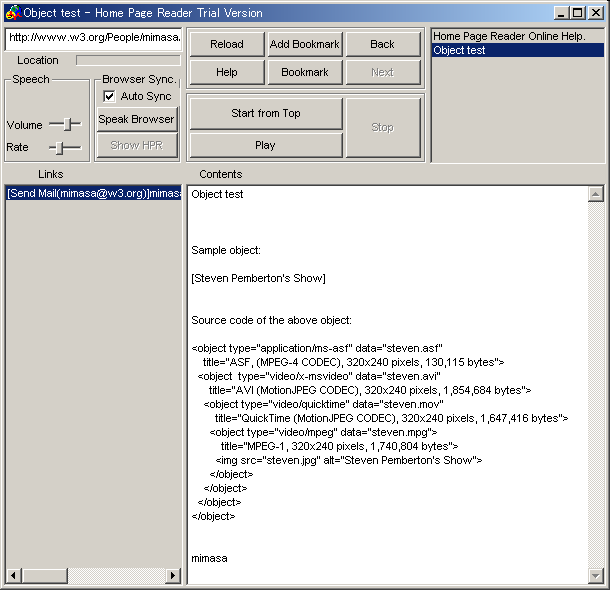Click the Contents scrollbar down arrow
This screenshot has width=610, height=590.
point(596,576)
